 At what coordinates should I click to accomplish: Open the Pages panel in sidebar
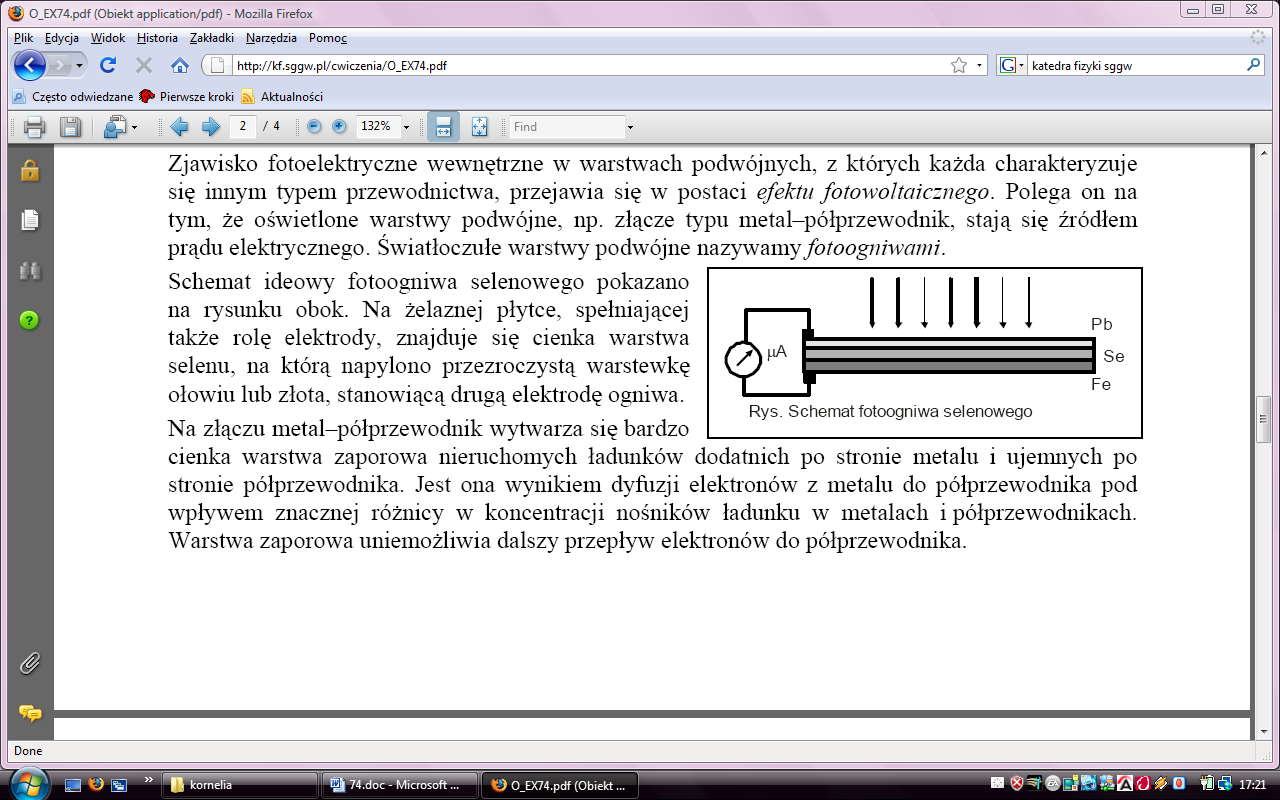(30, 220)
